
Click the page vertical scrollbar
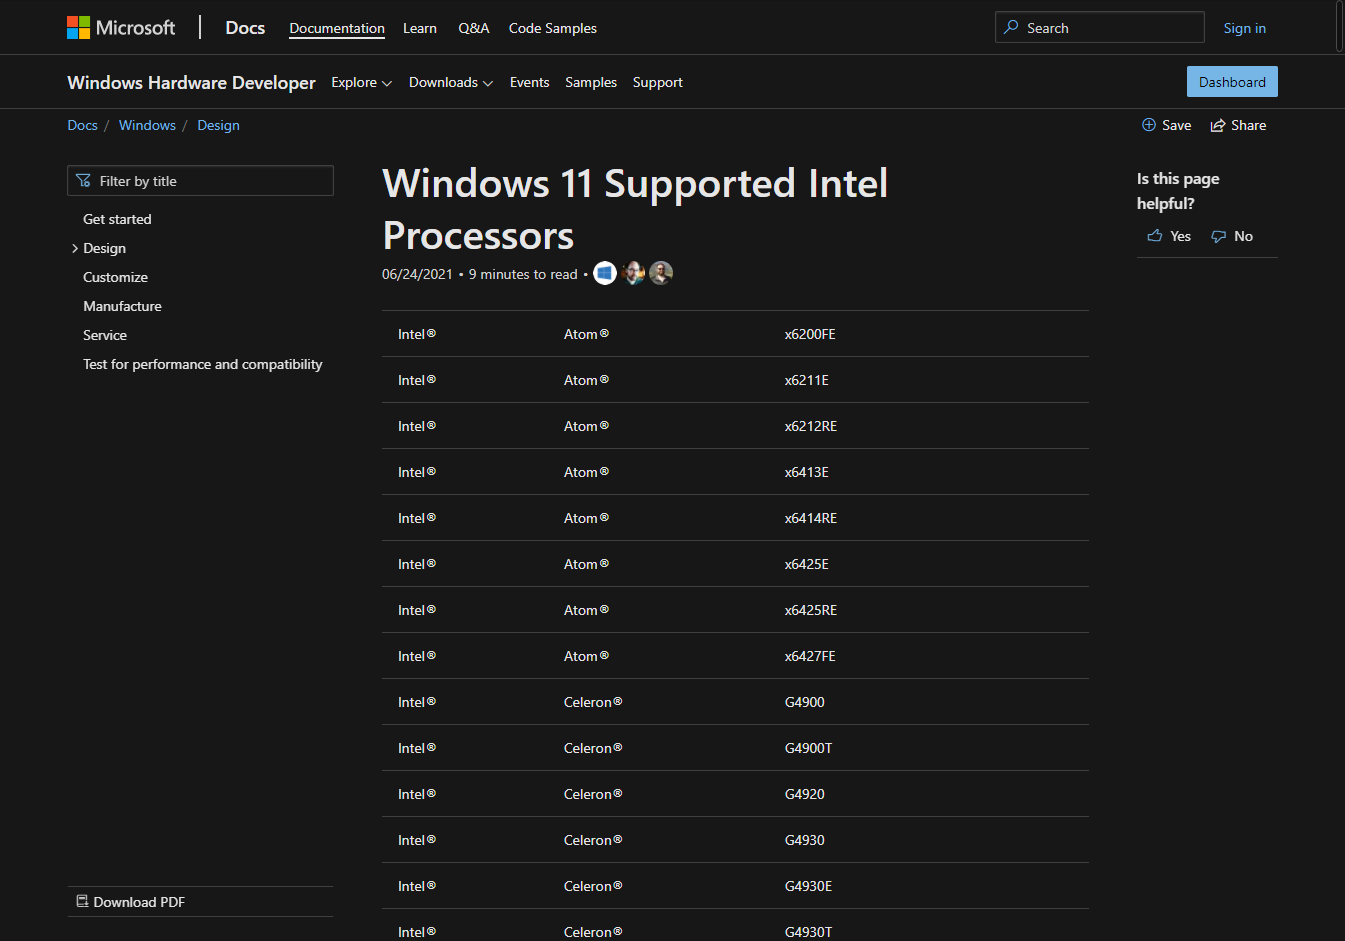coord(1340,26)
